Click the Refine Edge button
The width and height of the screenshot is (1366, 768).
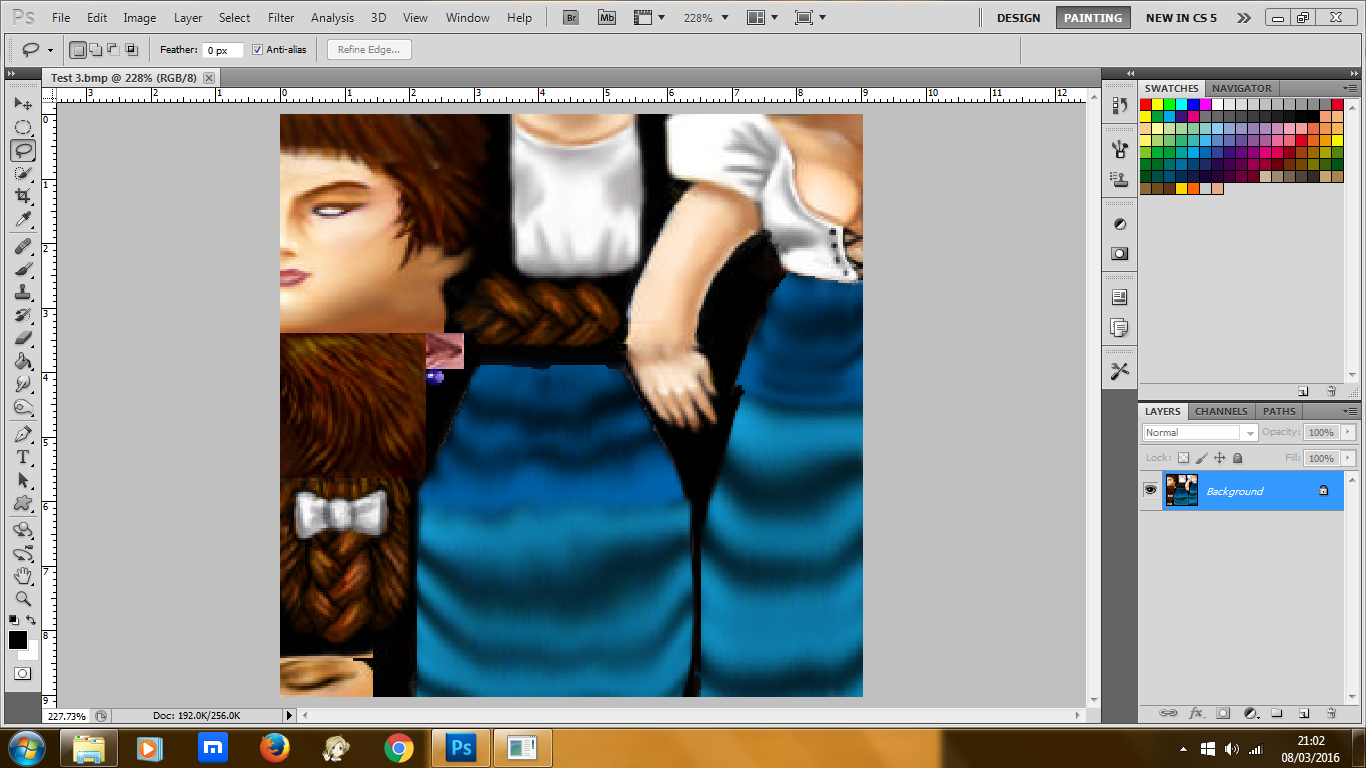coord(369,50)
